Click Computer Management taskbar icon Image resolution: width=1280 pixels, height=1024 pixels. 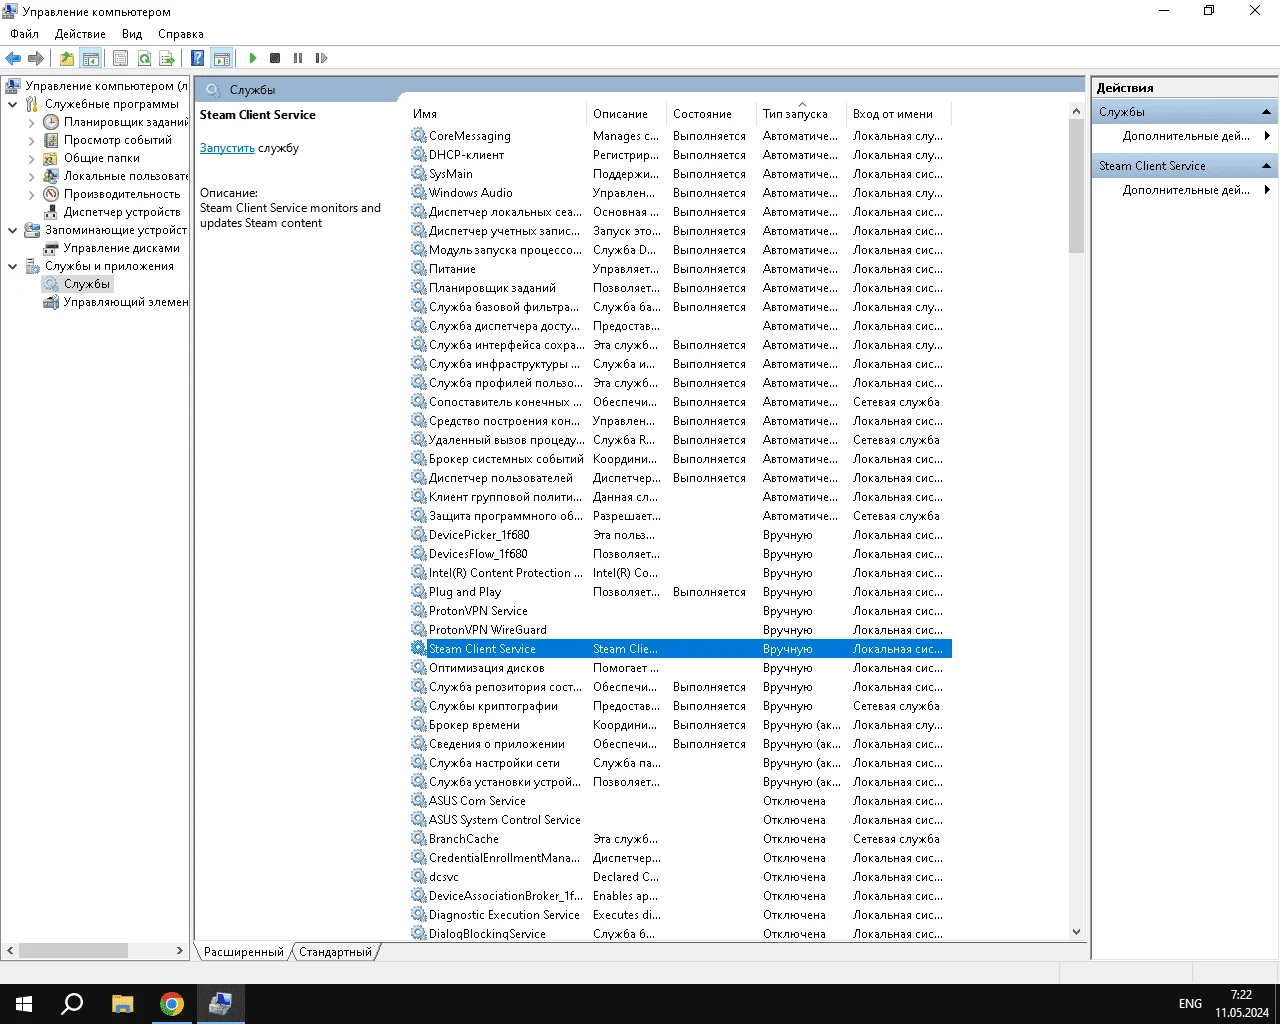[221, 1004]
